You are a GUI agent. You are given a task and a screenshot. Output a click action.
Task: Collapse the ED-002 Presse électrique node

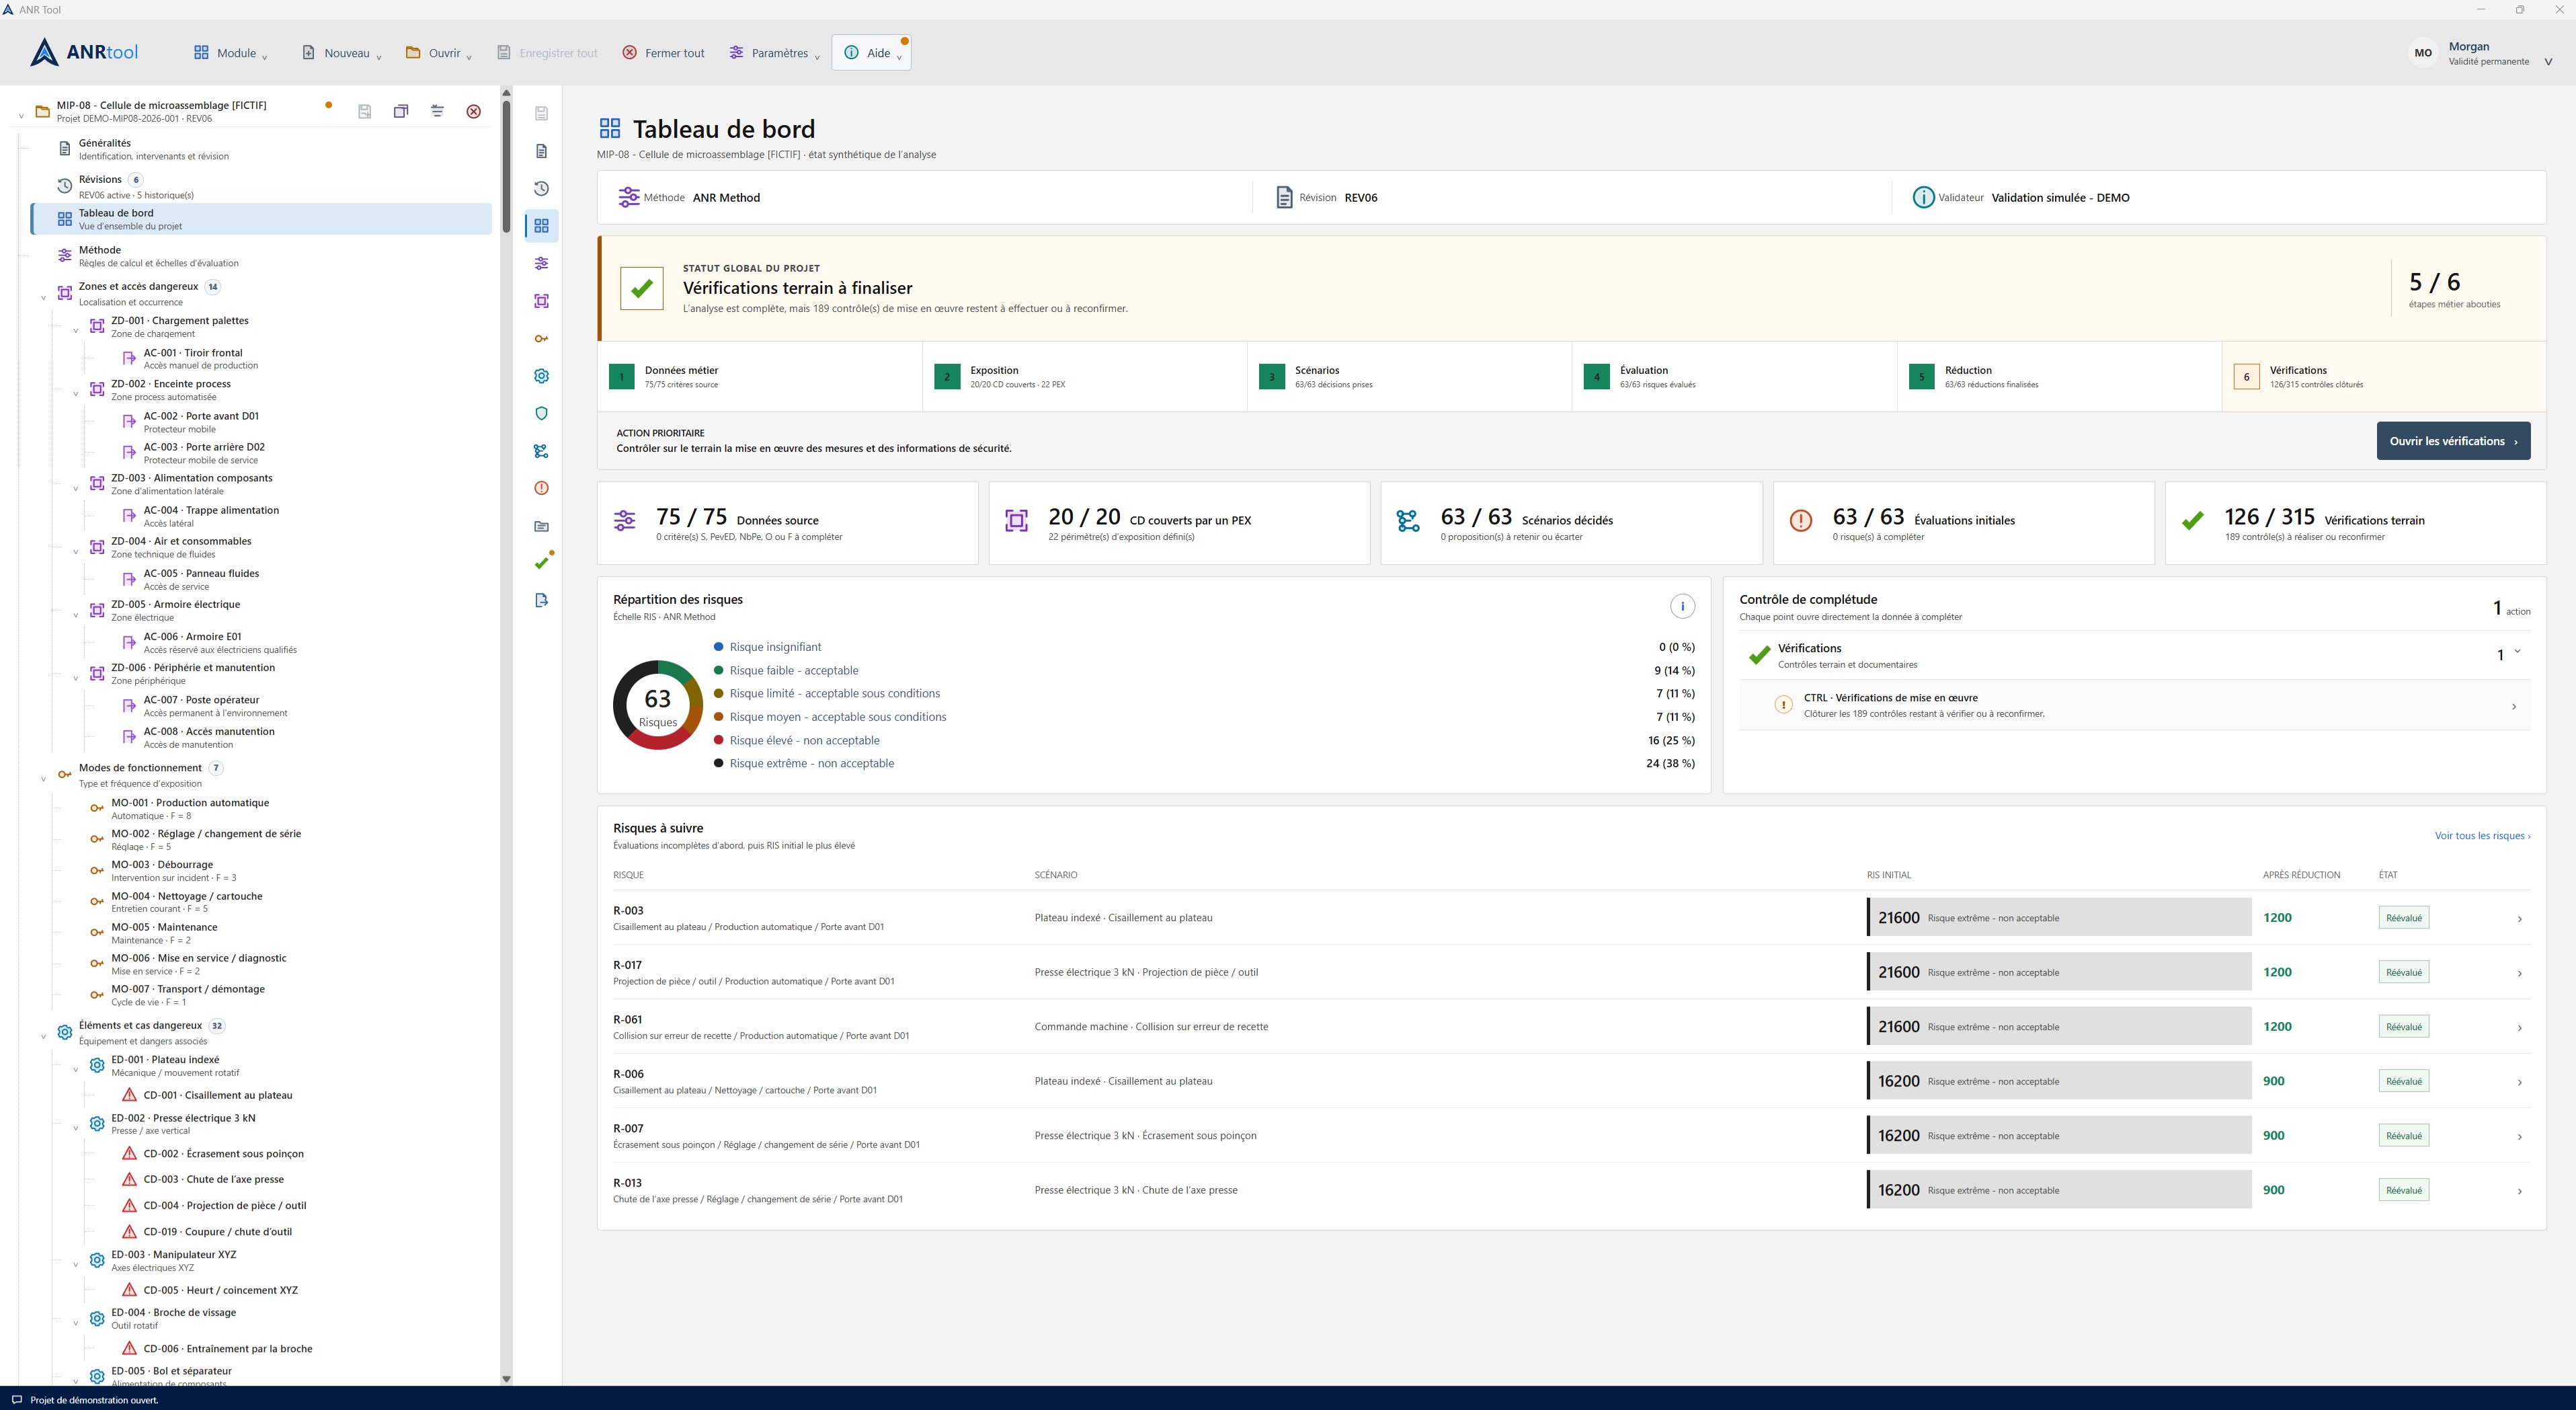(x=76, y=1128)
